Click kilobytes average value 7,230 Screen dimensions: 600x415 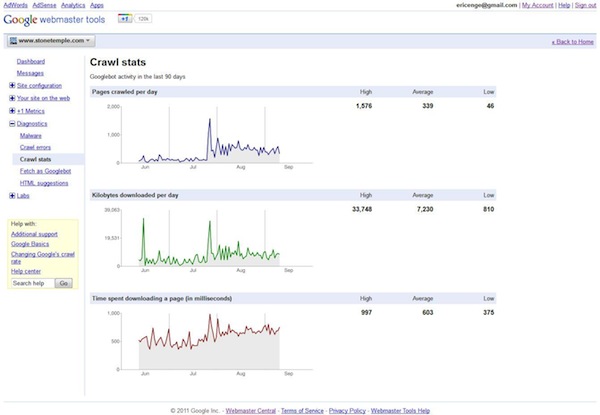425,209
